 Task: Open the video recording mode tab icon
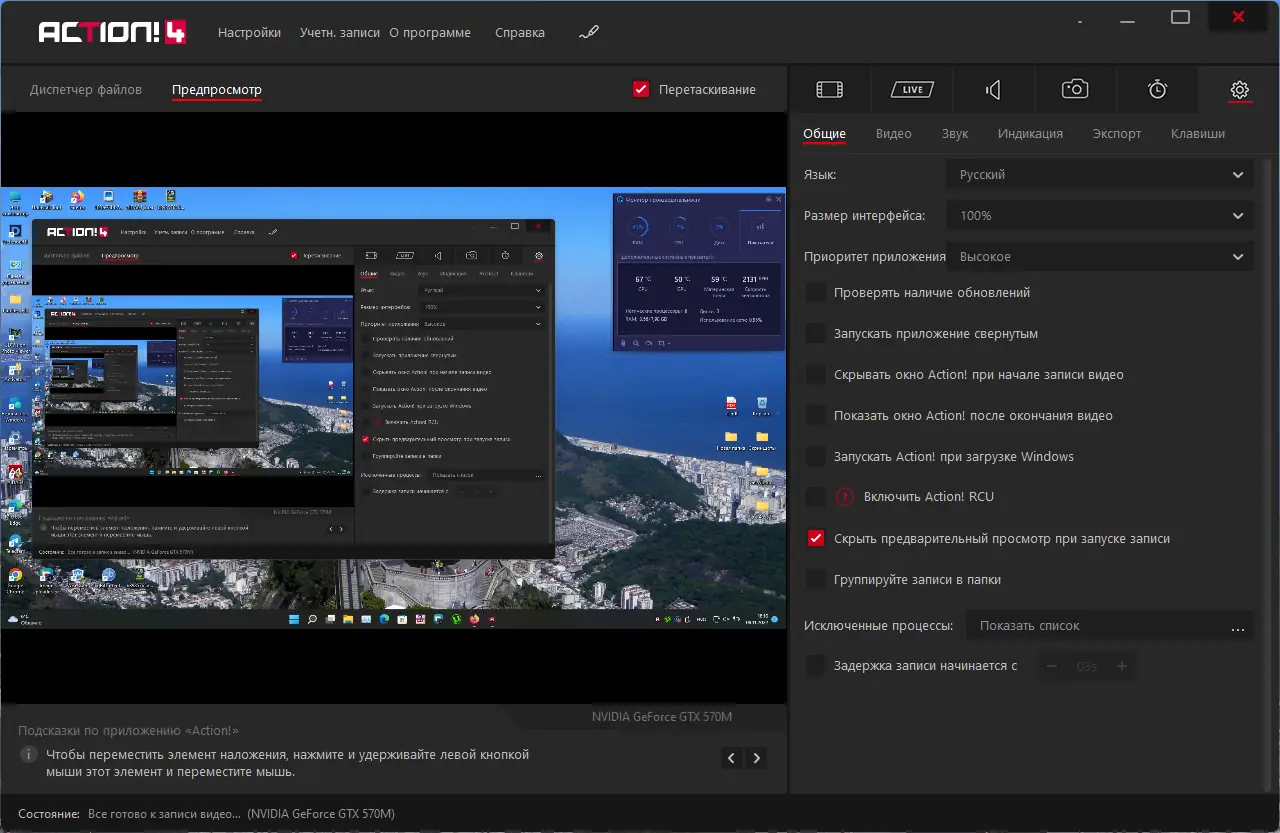coord(829,90)
